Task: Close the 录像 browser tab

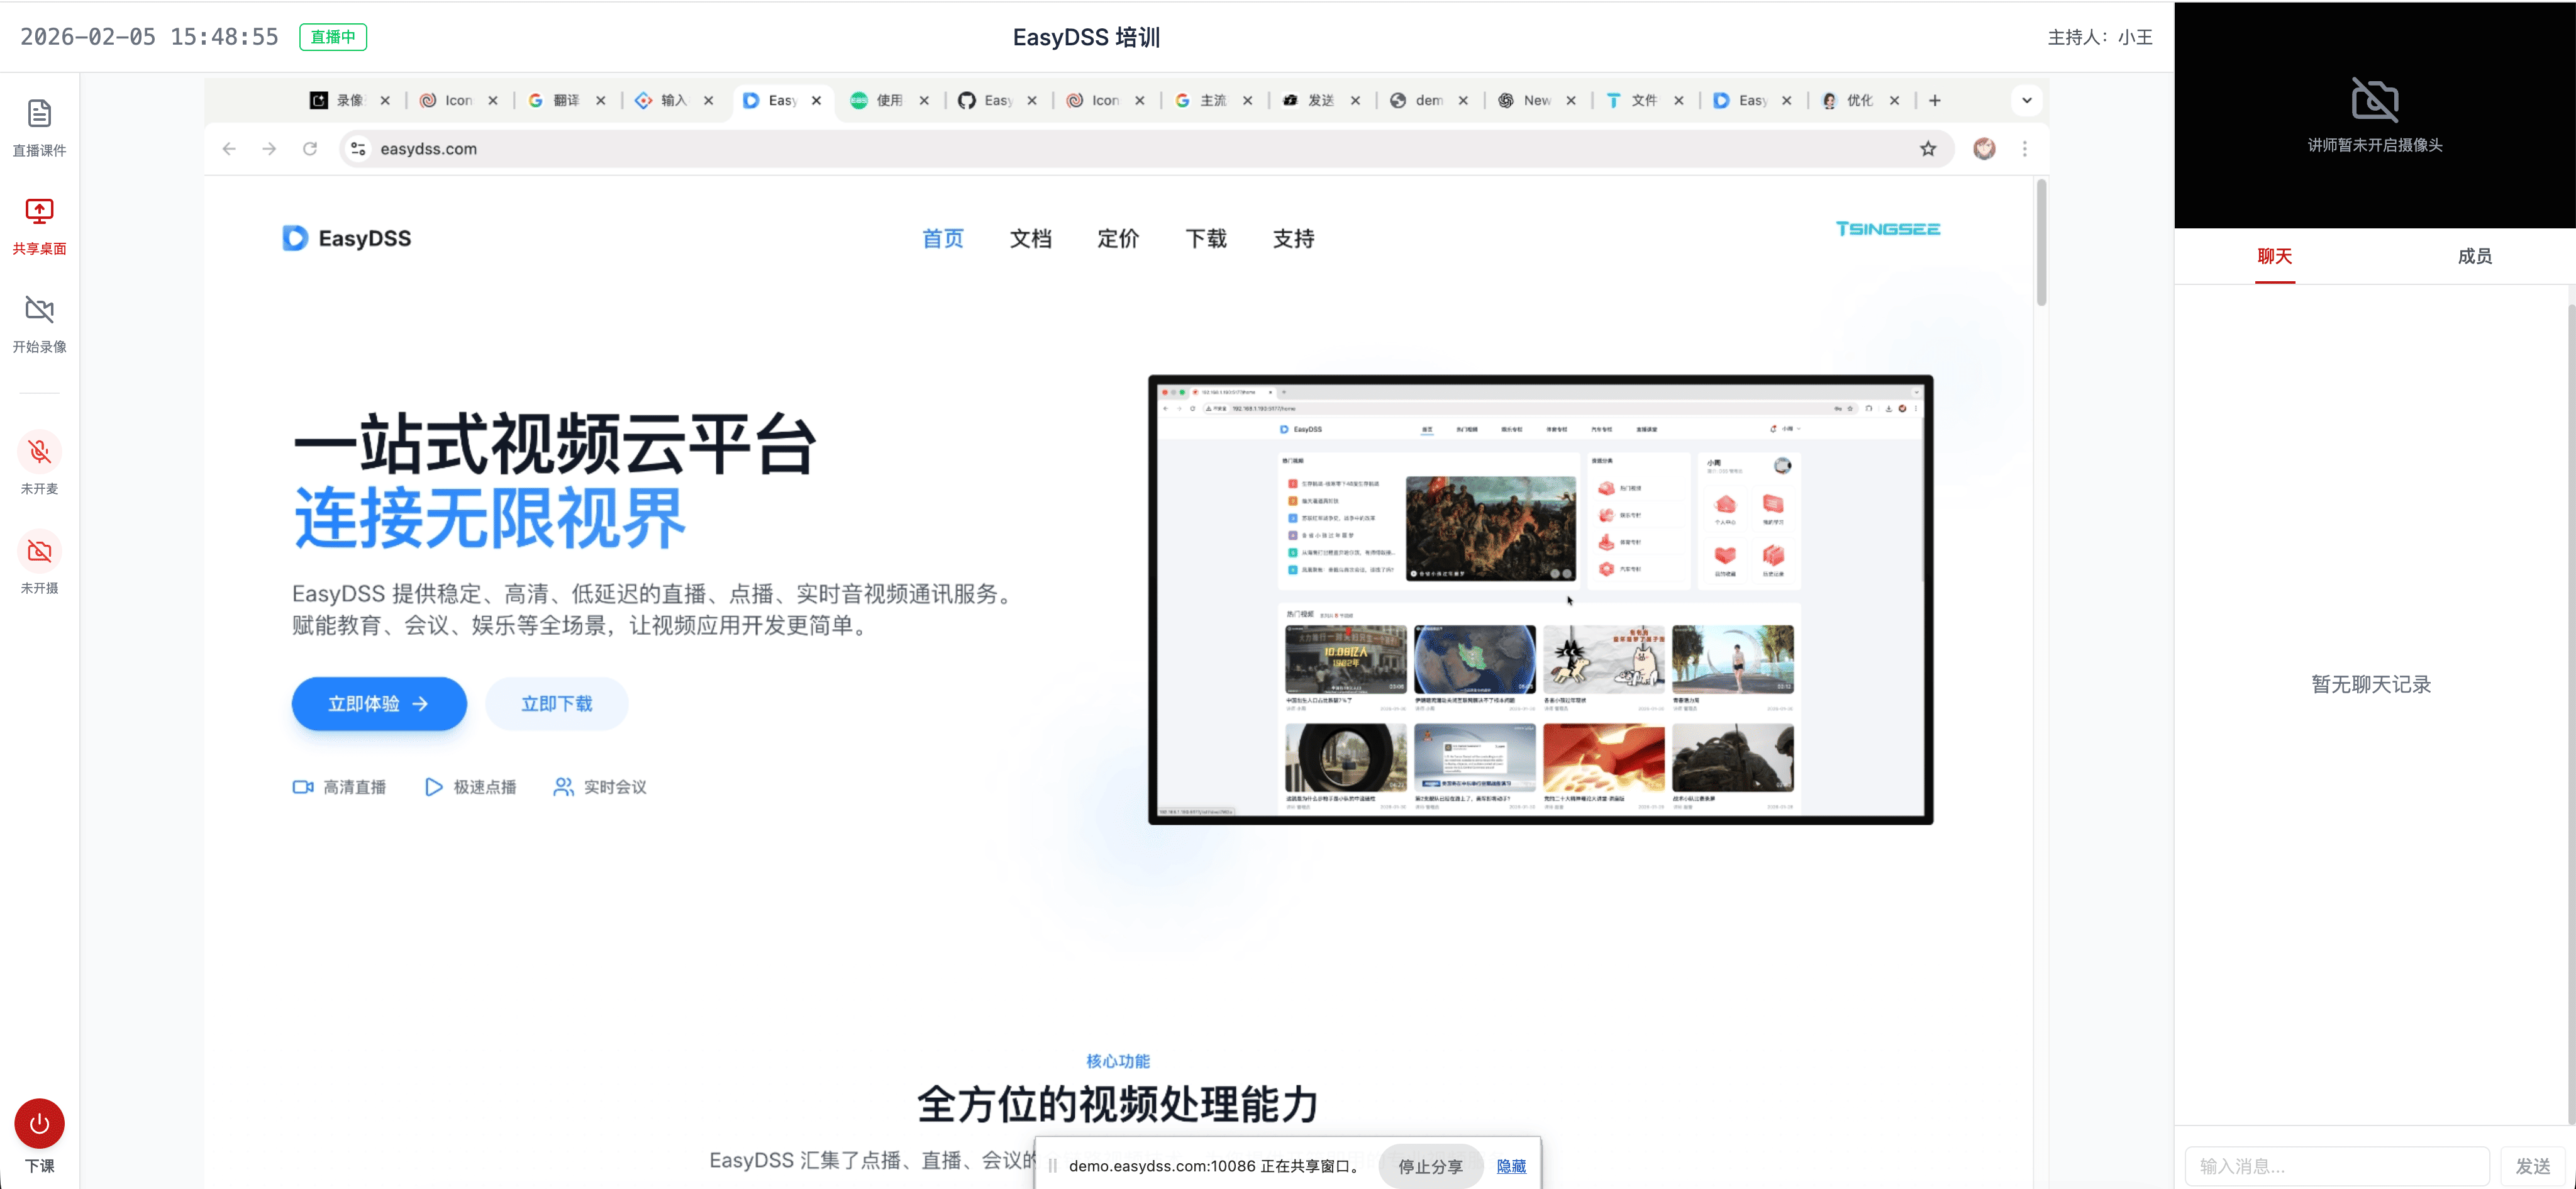Action: click(385, 100)
